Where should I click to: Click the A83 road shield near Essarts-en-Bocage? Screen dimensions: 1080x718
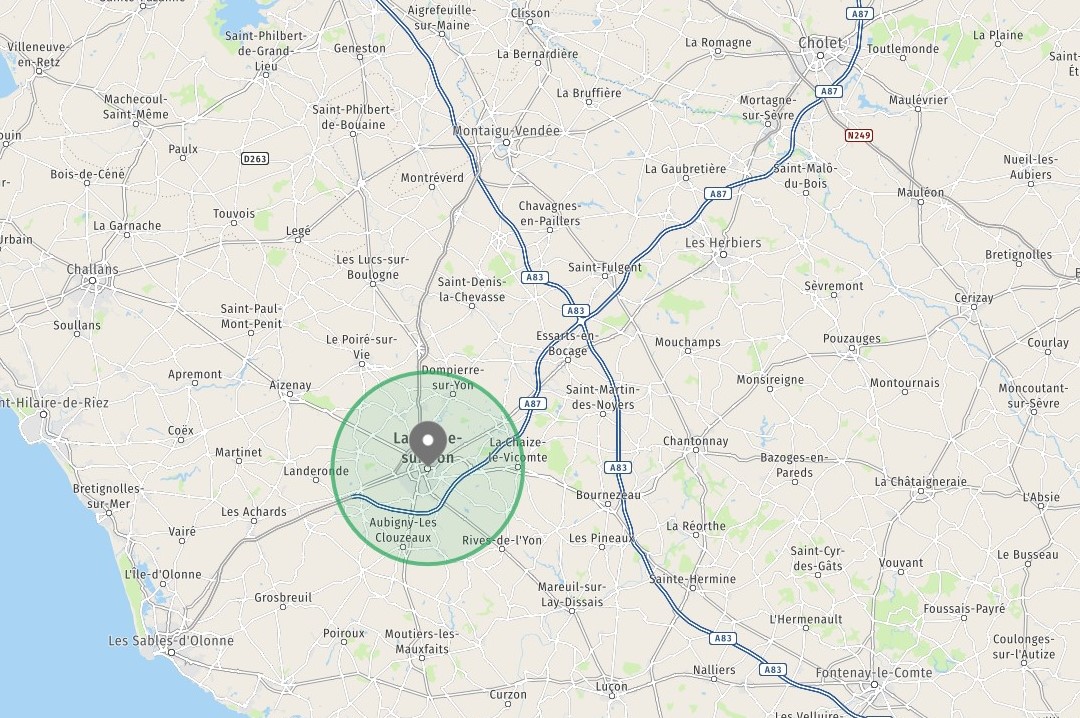click(x=576, y=311)
